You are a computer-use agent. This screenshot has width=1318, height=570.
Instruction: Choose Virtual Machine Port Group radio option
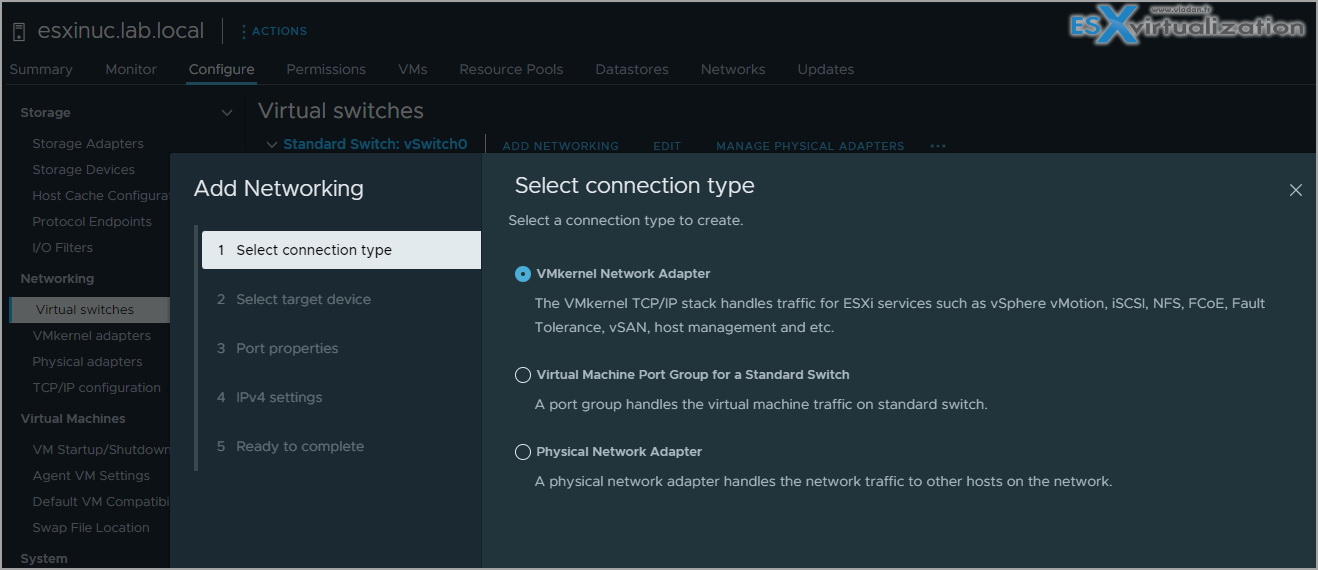click(522, 375)
